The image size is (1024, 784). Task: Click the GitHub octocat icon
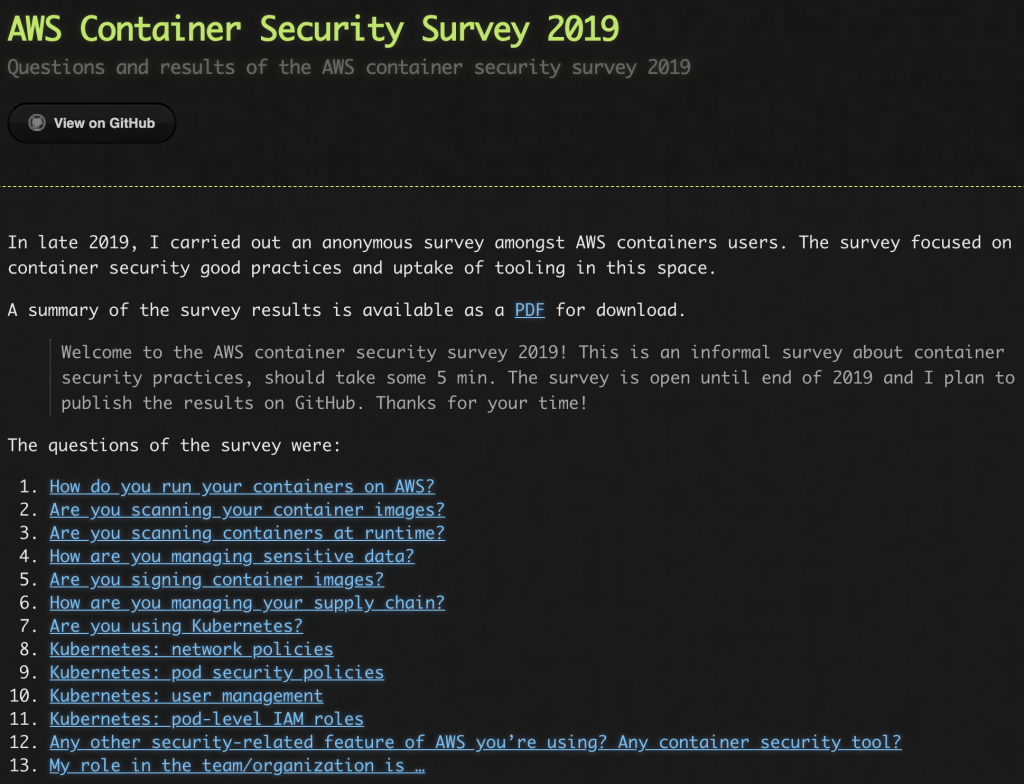[x=37, y=123]
